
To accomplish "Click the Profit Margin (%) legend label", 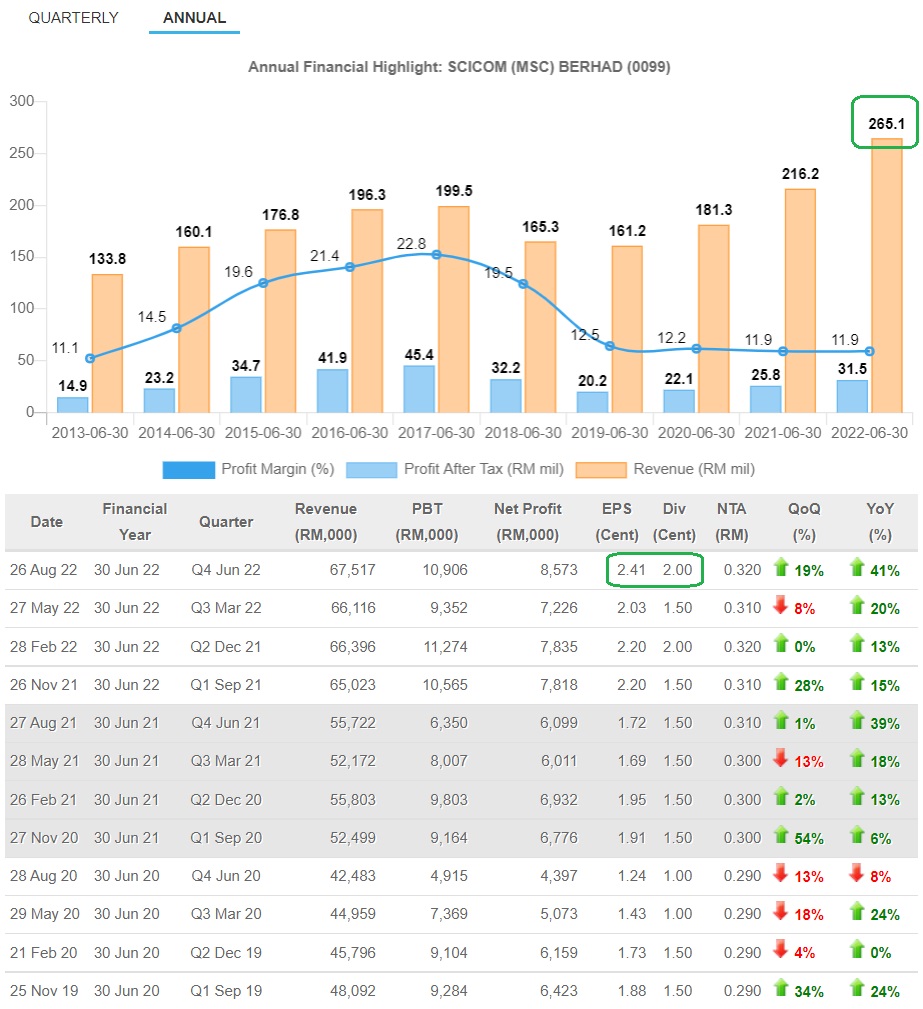I will (277, 469).
